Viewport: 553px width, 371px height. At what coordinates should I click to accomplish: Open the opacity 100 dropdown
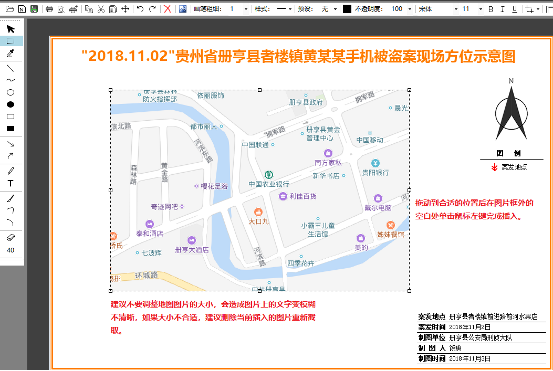(x=409, y=9)
